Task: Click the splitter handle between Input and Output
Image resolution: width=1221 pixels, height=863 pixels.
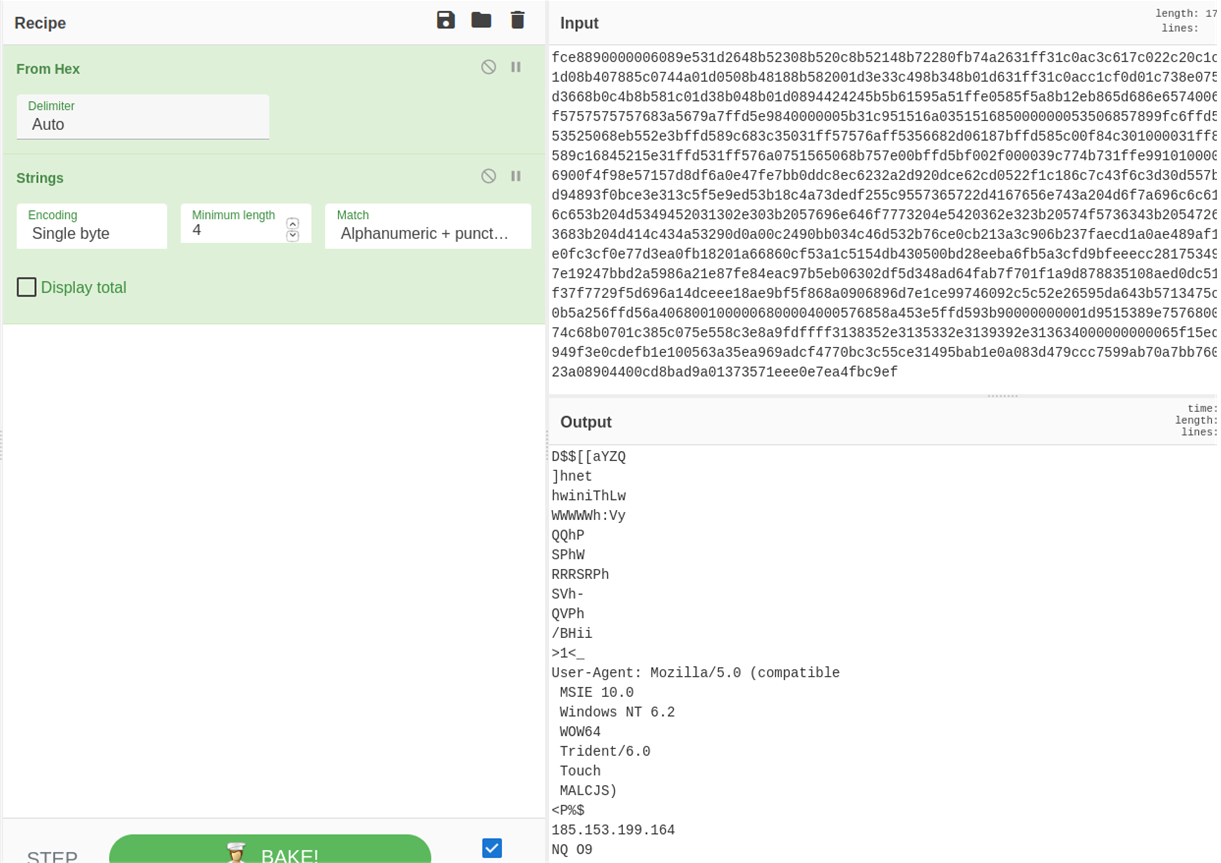Action: click(1003, 396)
